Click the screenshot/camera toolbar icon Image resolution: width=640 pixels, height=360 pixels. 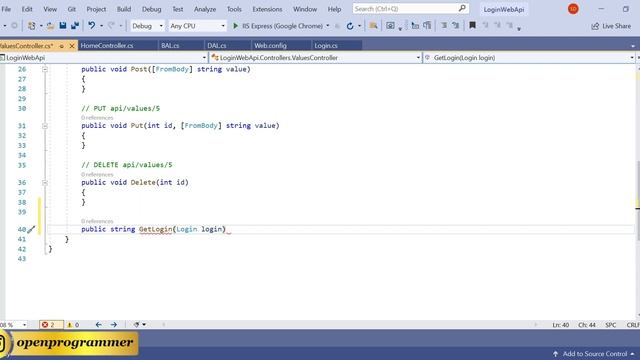(390, 26)
